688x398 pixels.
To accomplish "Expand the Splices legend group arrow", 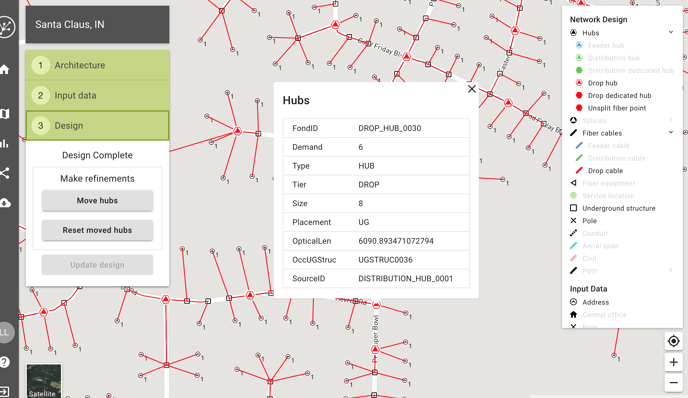I will point(670,120).
